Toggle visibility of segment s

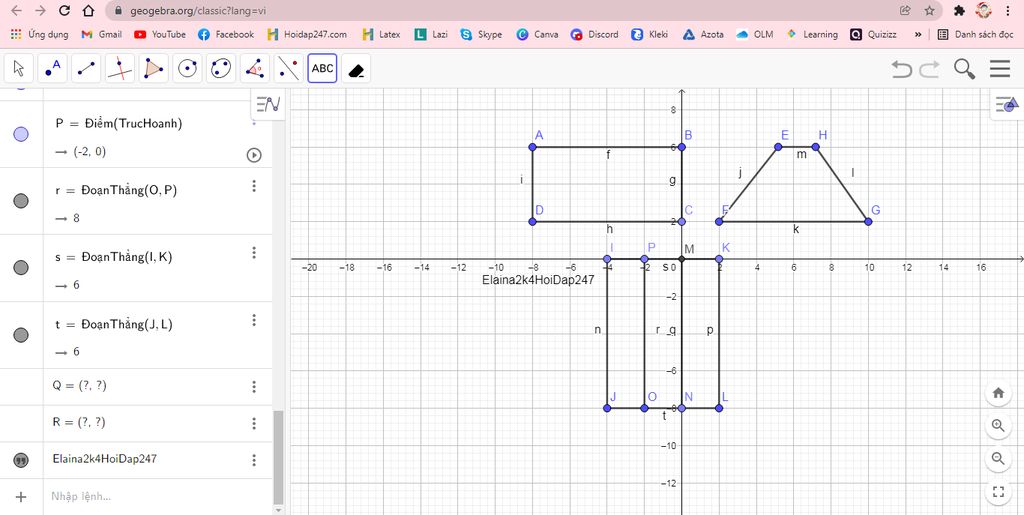[x=21, y=268]
